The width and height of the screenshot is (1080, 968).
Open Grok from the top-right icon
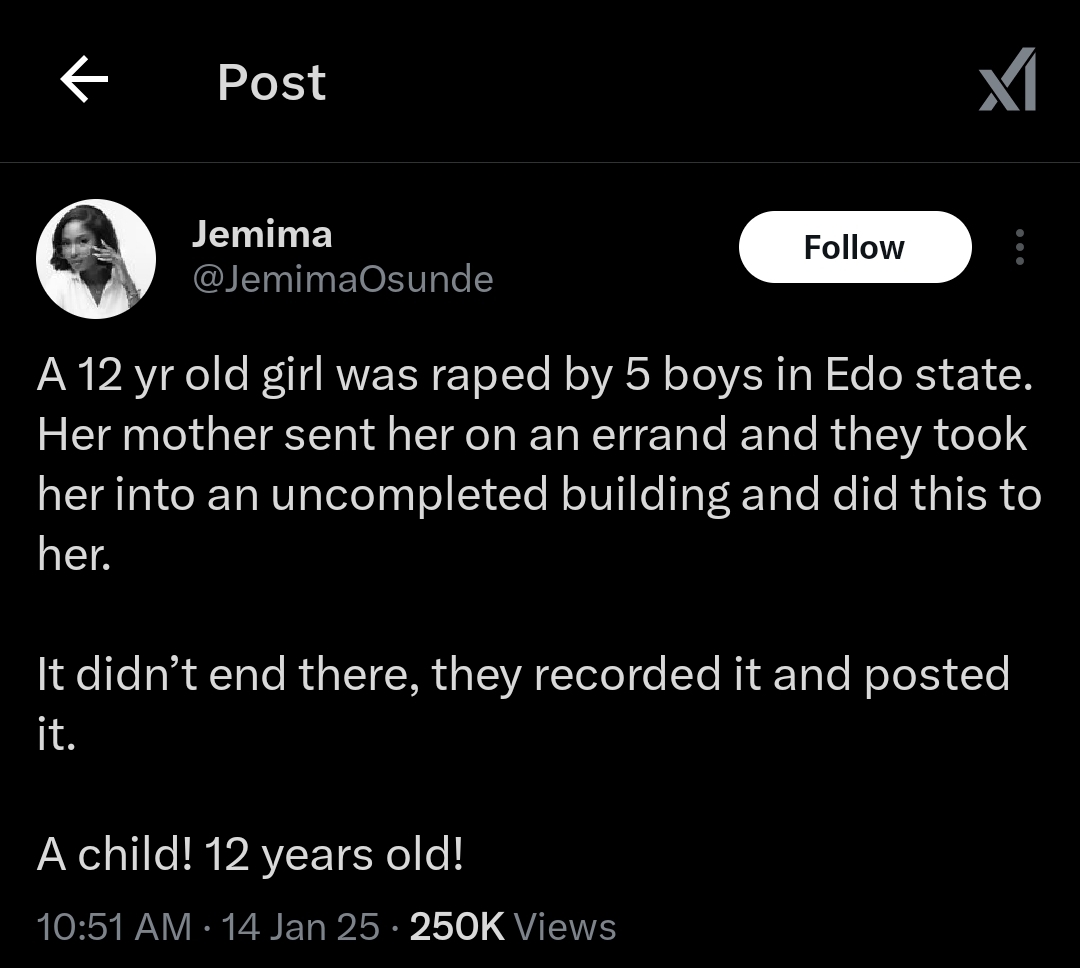[1007, 80]
